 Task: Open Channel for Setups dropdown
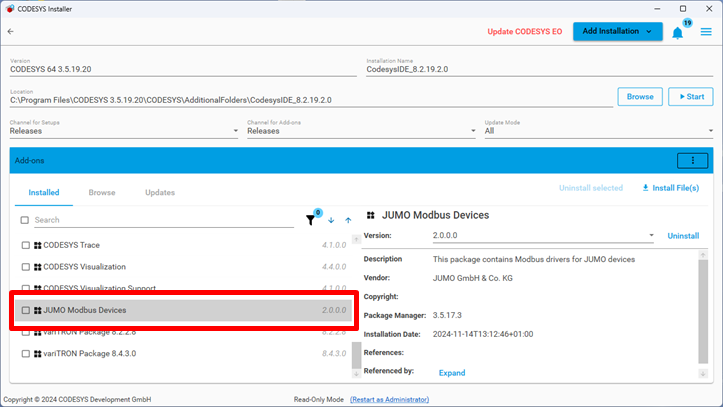[124, 131]
